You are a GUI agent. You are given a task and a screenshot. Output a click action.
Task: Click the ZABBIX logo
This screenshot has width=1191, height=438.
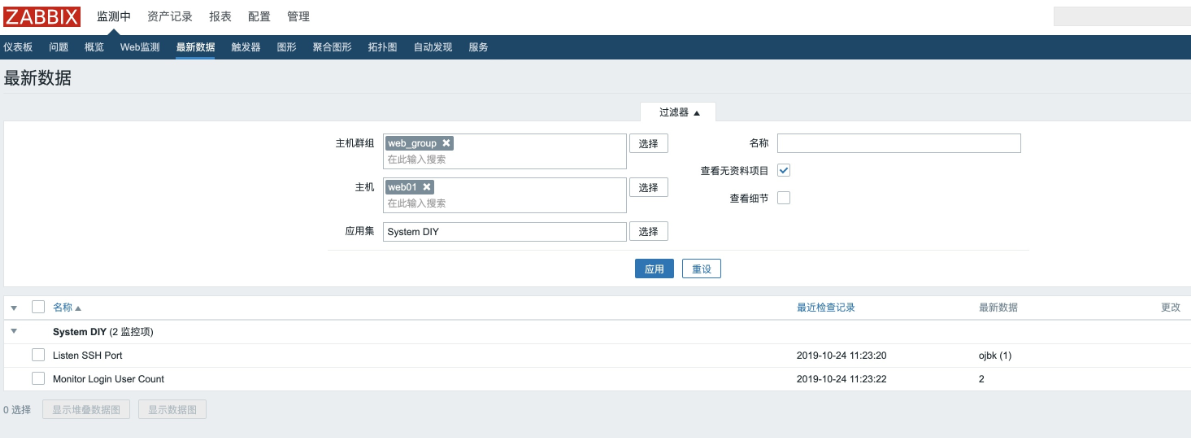pos(42,16)
